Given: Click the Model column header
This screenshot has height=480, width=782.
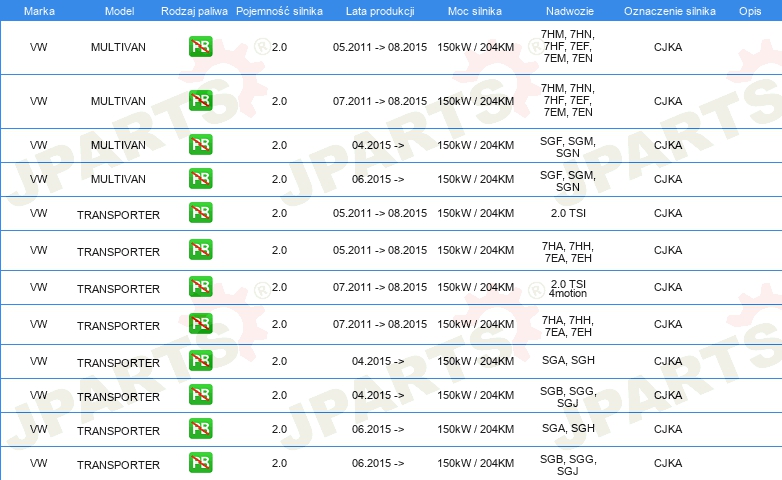Looking at the screenshot, I should (x=118, y=10).
